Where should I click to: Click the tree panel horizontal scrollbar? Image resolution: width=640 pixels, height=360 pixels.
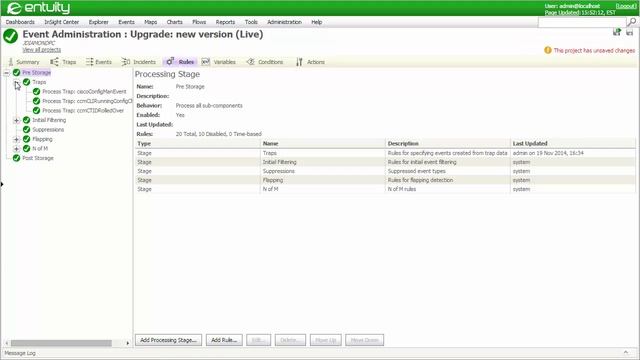coord(61,343)
